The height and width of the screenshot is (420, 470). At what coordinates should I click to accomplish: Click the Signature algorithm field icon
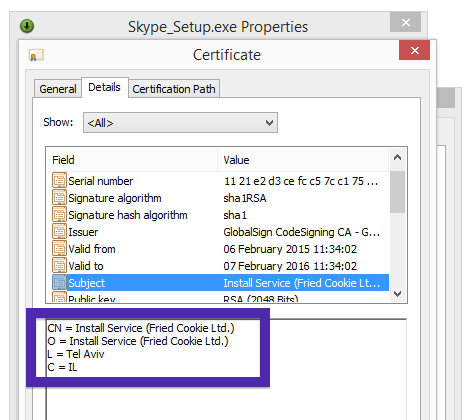click(x=59, y=198)
